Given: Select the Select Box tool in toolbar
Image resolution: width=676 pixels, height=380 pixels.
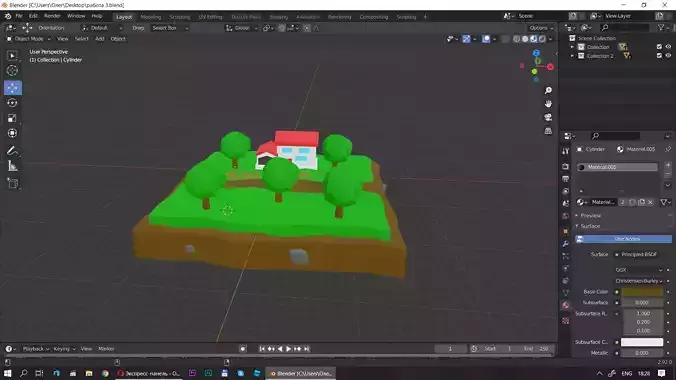Looking at the screenshot, I should [12, 56].
